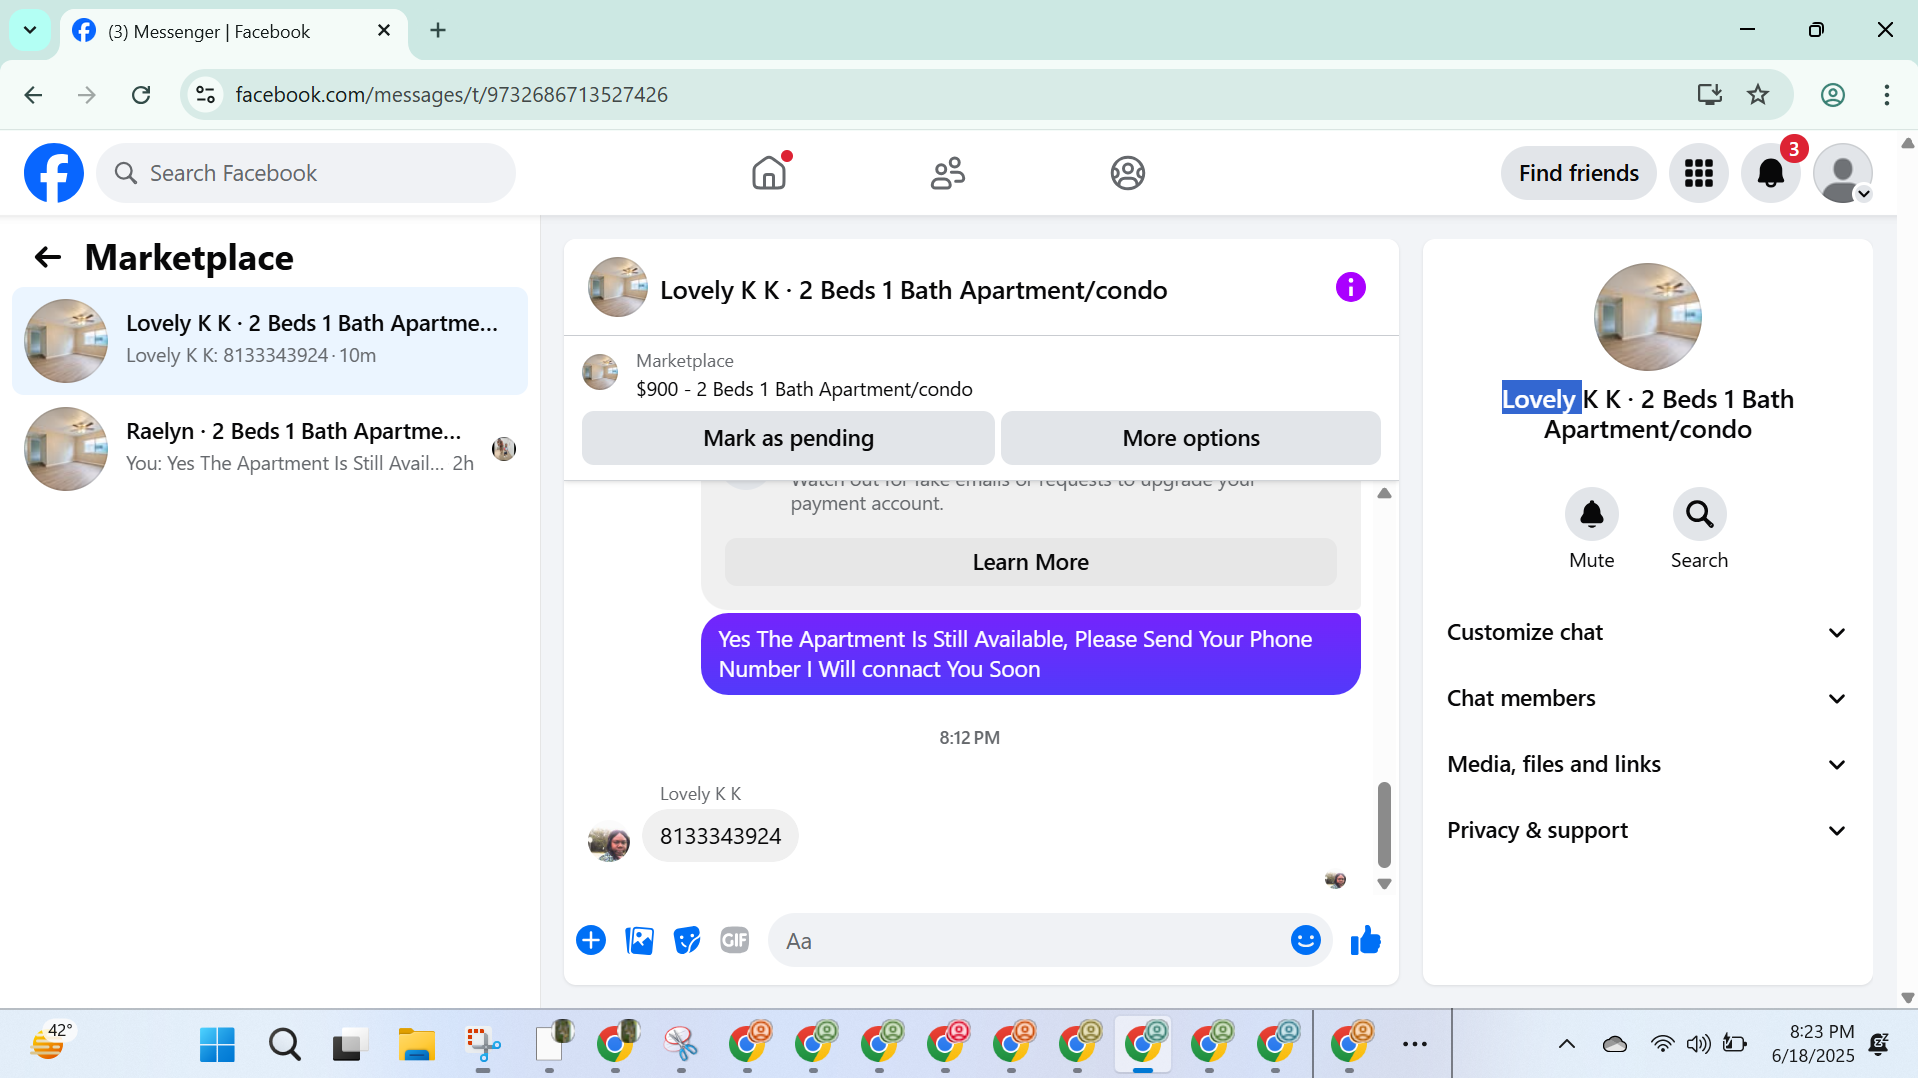Viewport: 1918px width, 1078px height.
Task: Show hidden system tray icons
Action: coord(1566,1045)
